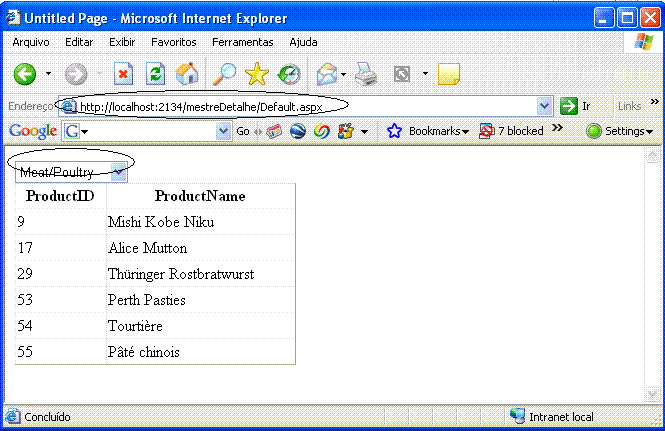Click the colorful swirl icon on Google toolbar

[x=322, y=131]
